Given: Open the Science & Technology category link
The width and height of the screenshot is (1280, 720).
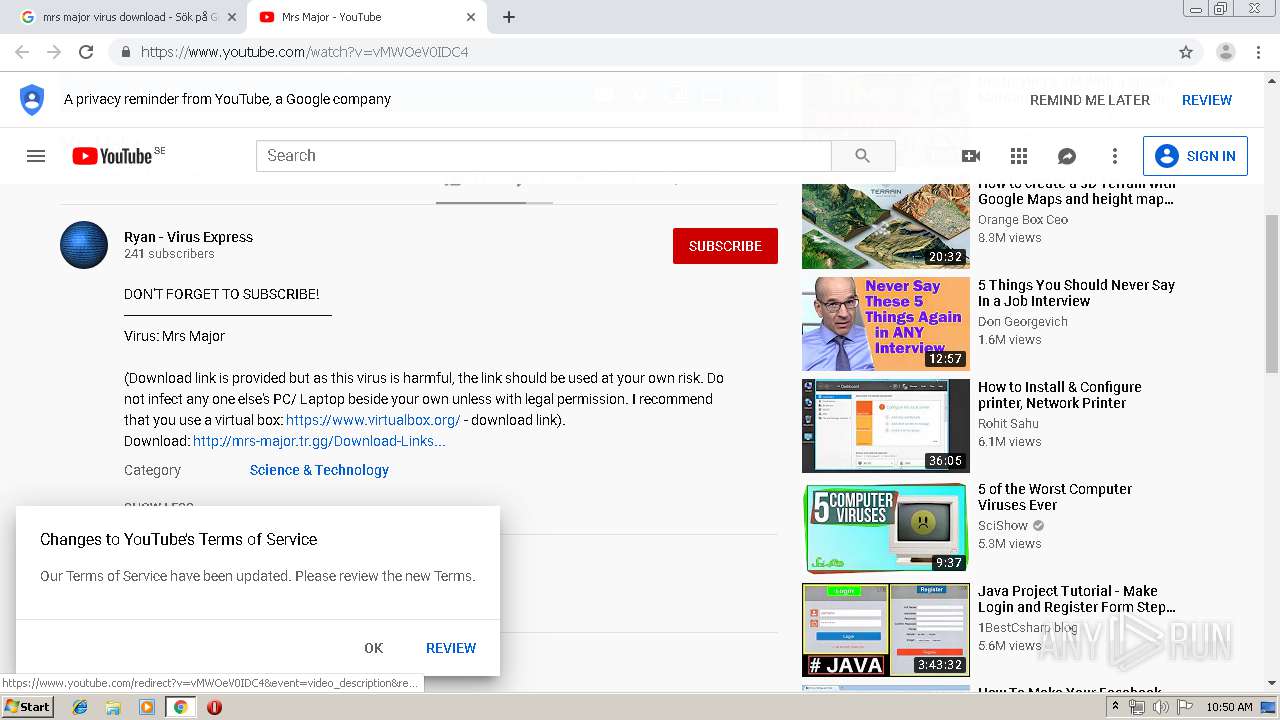Looking at the screenshot, I should 319,470.
